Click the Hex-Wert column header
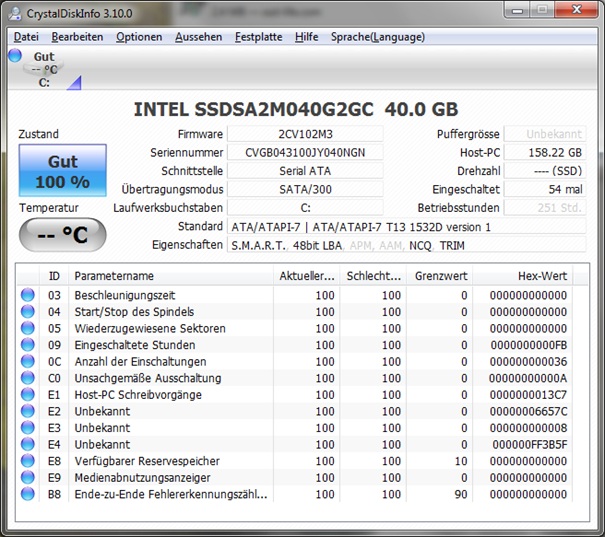The height and width of the screenshot is (537, 605). click(x=523, y=276)
